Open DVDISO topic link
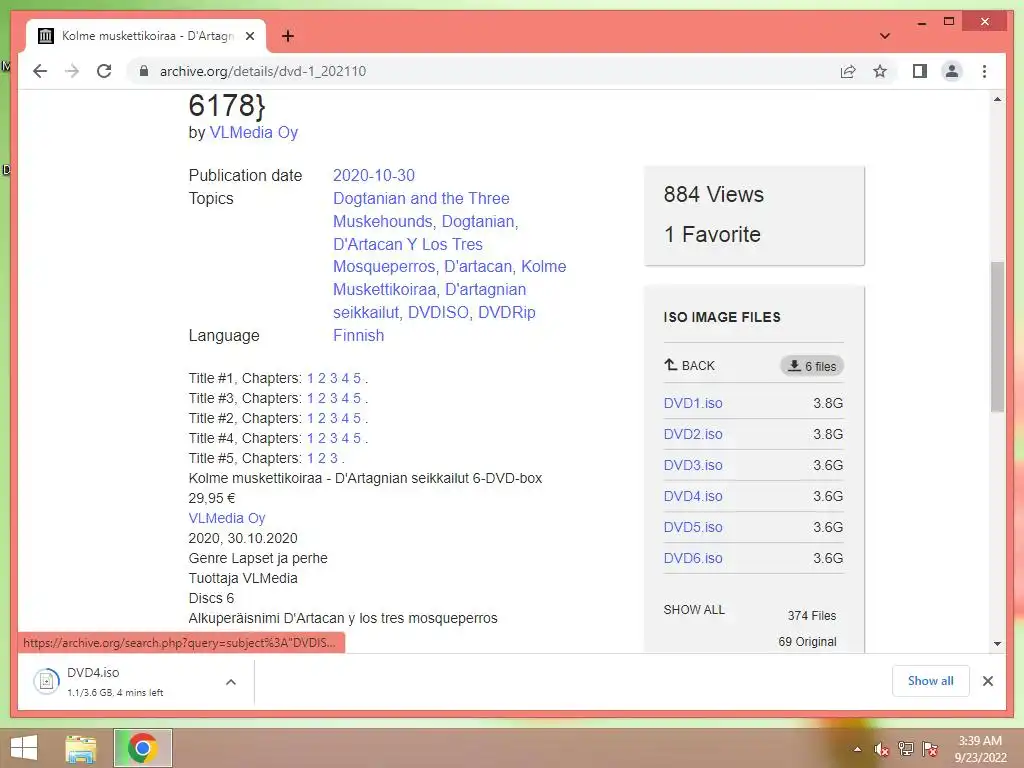Image resolution: width=1024 pixels, height=768 pixels. [438, 312]
